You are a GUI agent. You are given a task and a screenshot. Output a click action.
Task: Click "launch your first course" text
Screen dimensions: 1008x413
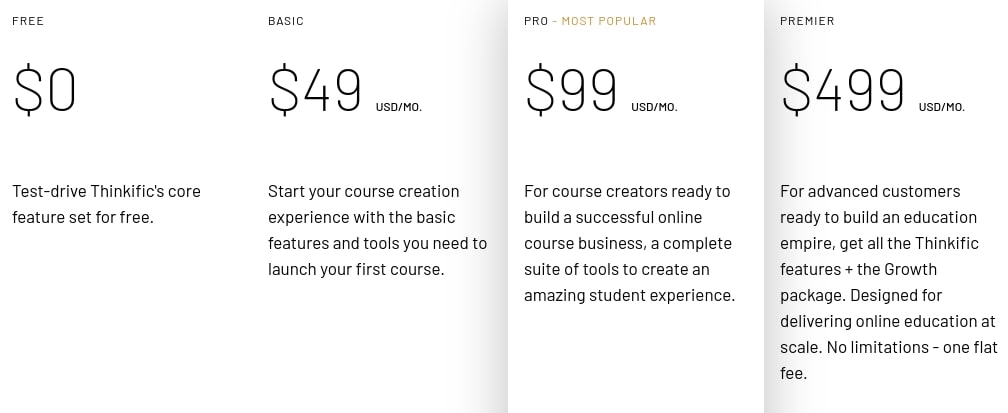pos(355,269)
